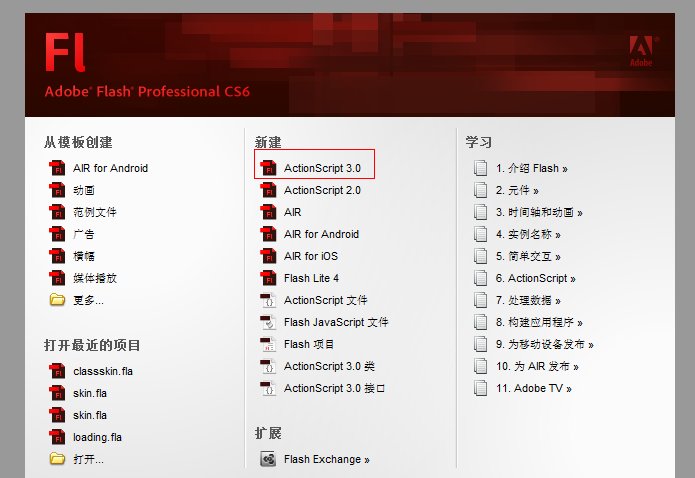Open tutorial 9. 为移动设备发布
Viewport: 695px width, 478px height.
point(544,344)
